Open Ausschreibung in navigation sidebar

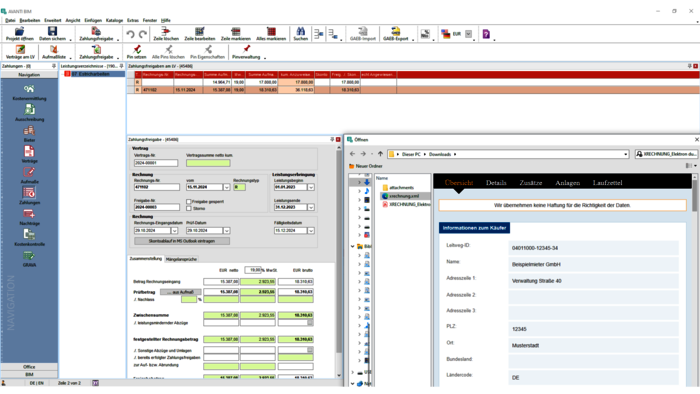[x=29, y=113]
